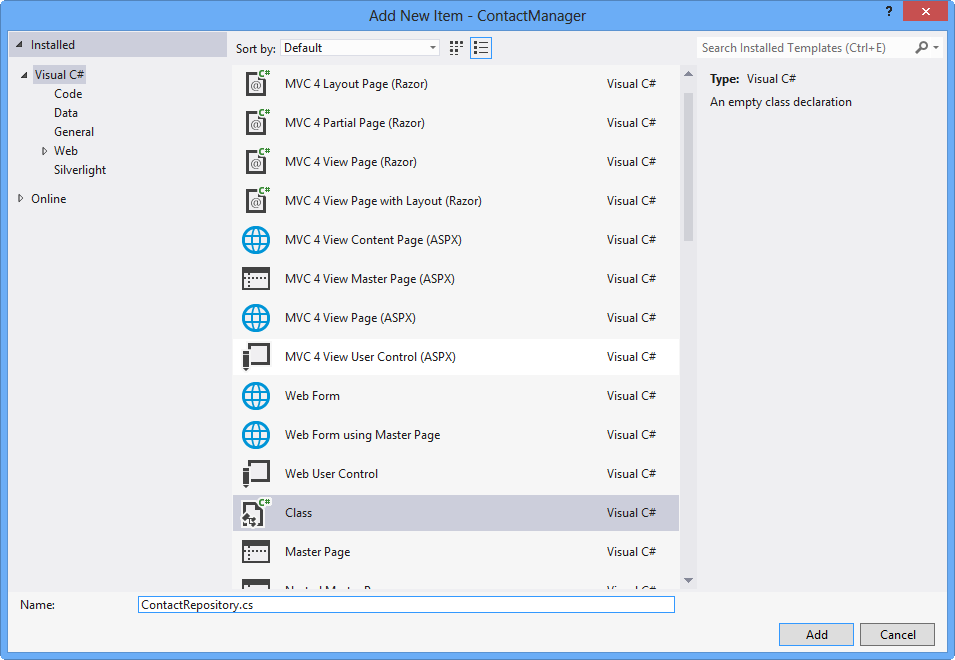Select the Web Form template icon
The image size is (955, 660).
coord(256,395)
